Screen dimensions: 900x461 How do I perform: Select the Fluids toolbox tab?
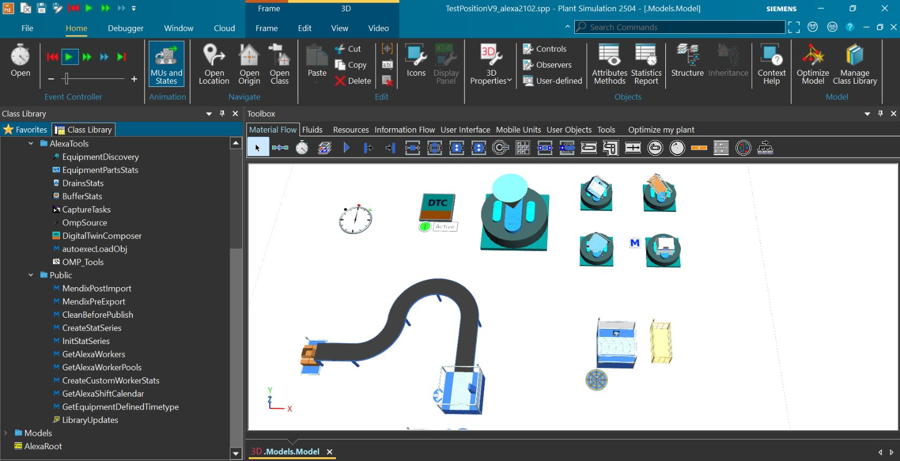pos(312,130)
